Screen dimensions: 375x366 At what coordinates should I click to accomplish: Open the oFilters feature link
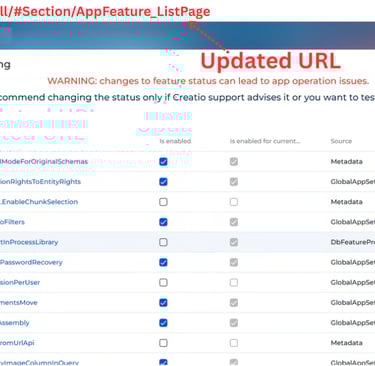(12, 222)
